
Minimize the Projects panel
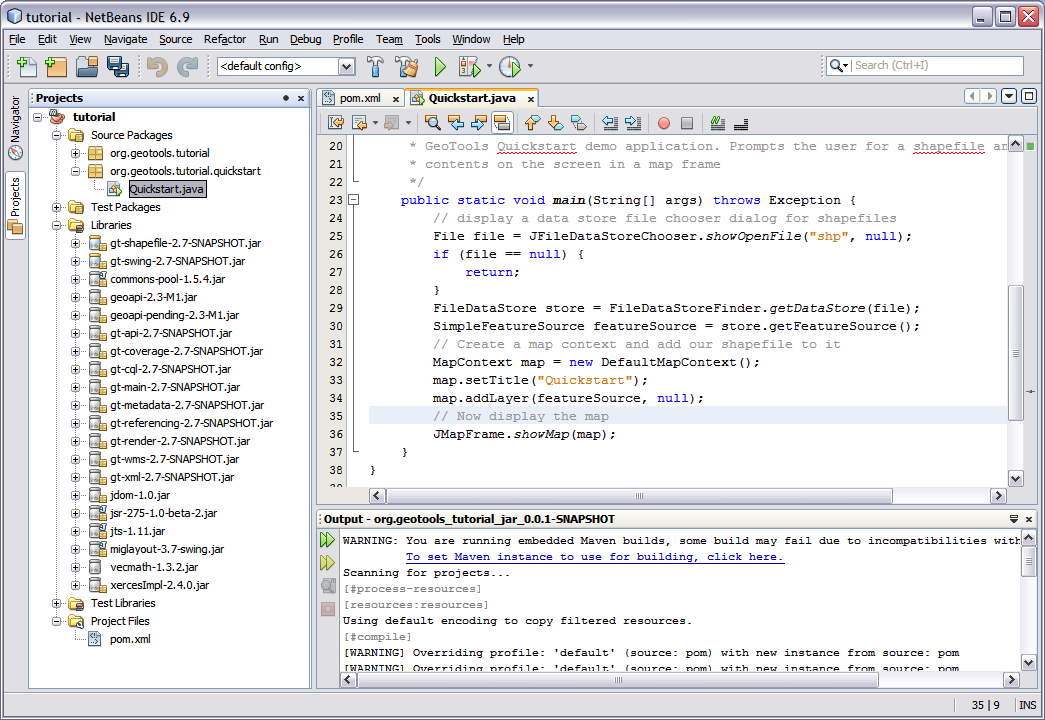286,98
